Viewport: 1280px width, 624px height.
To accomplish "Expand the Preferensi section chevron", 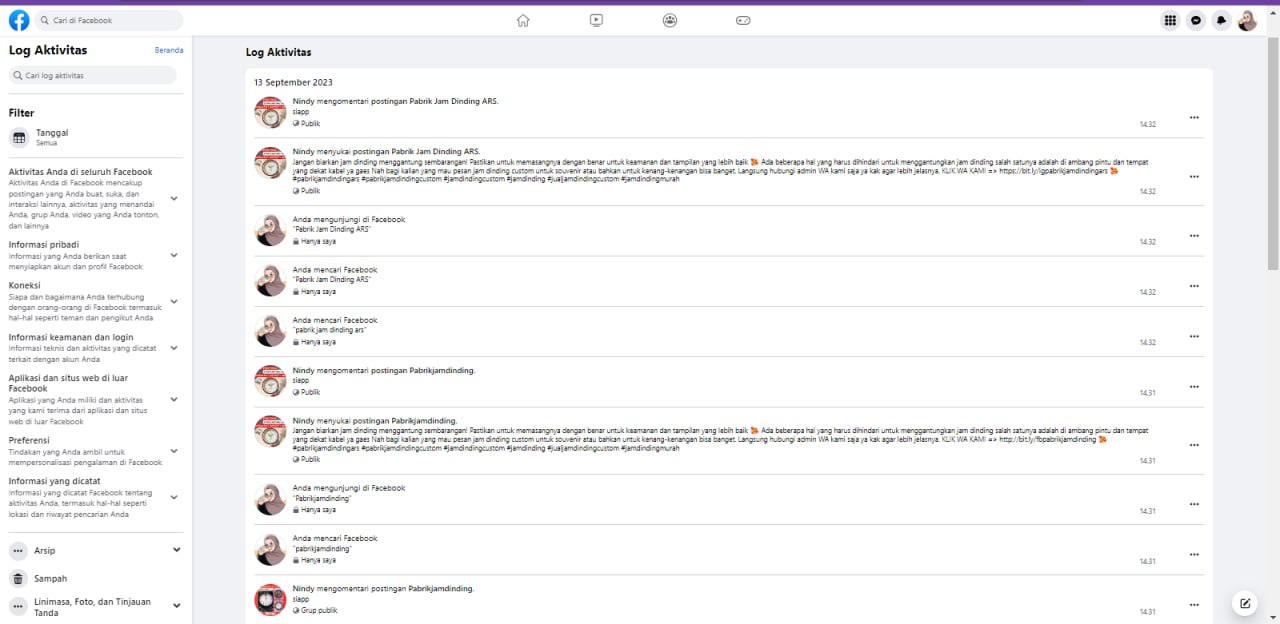I will click(x=174, y=451).
